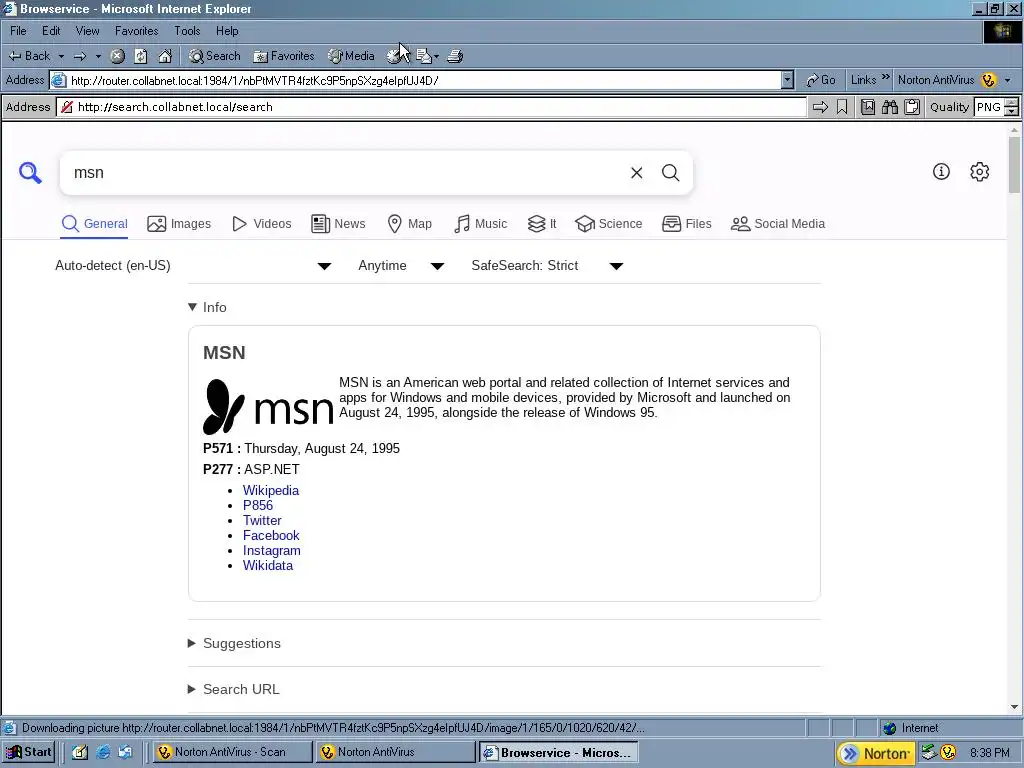Switch to the Music tab

pyautogui.click(x=481, y=224)
